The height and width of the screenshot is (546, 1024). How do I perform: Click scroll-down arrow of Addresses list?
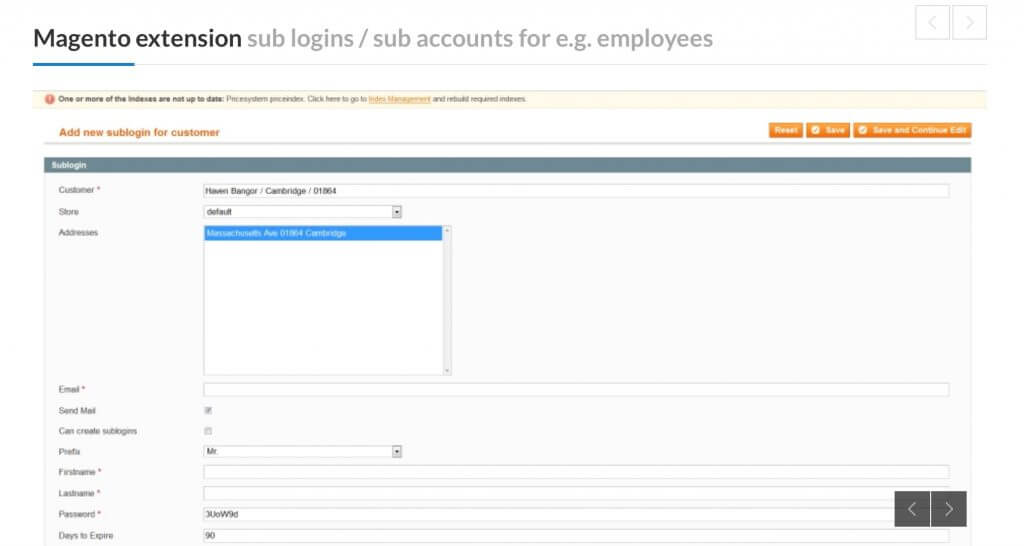pos(447,370)
